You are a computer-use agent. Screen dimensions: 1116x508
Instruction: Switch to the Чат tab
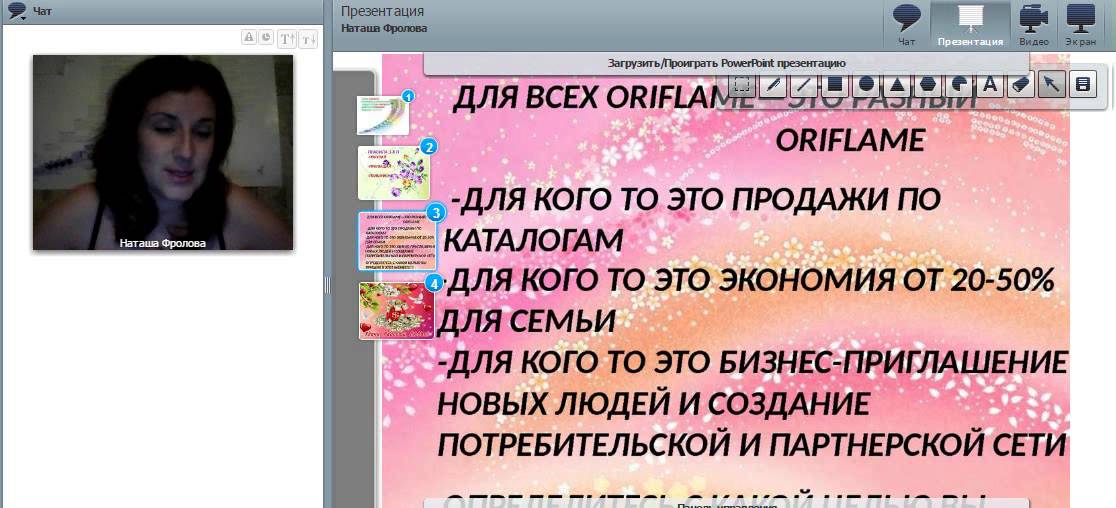(906, 25)
